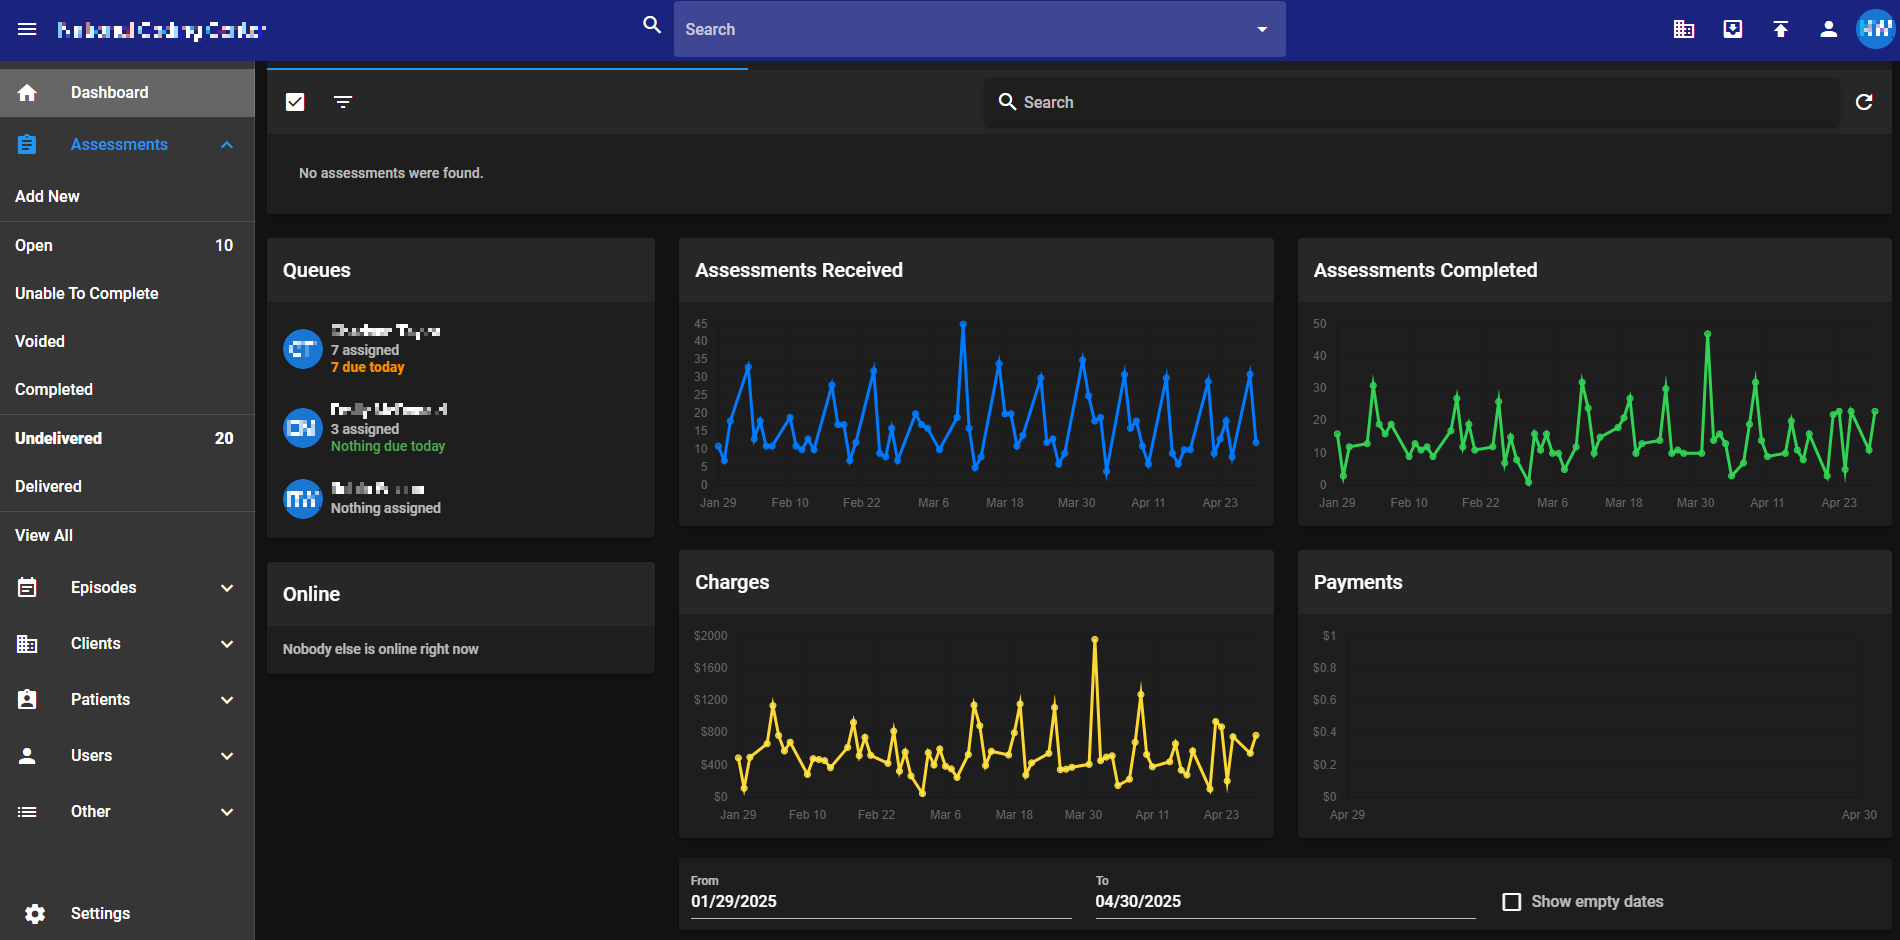
Task: Click the 'Nothing due today' queue entry
Action: click(x=388, y=447)
